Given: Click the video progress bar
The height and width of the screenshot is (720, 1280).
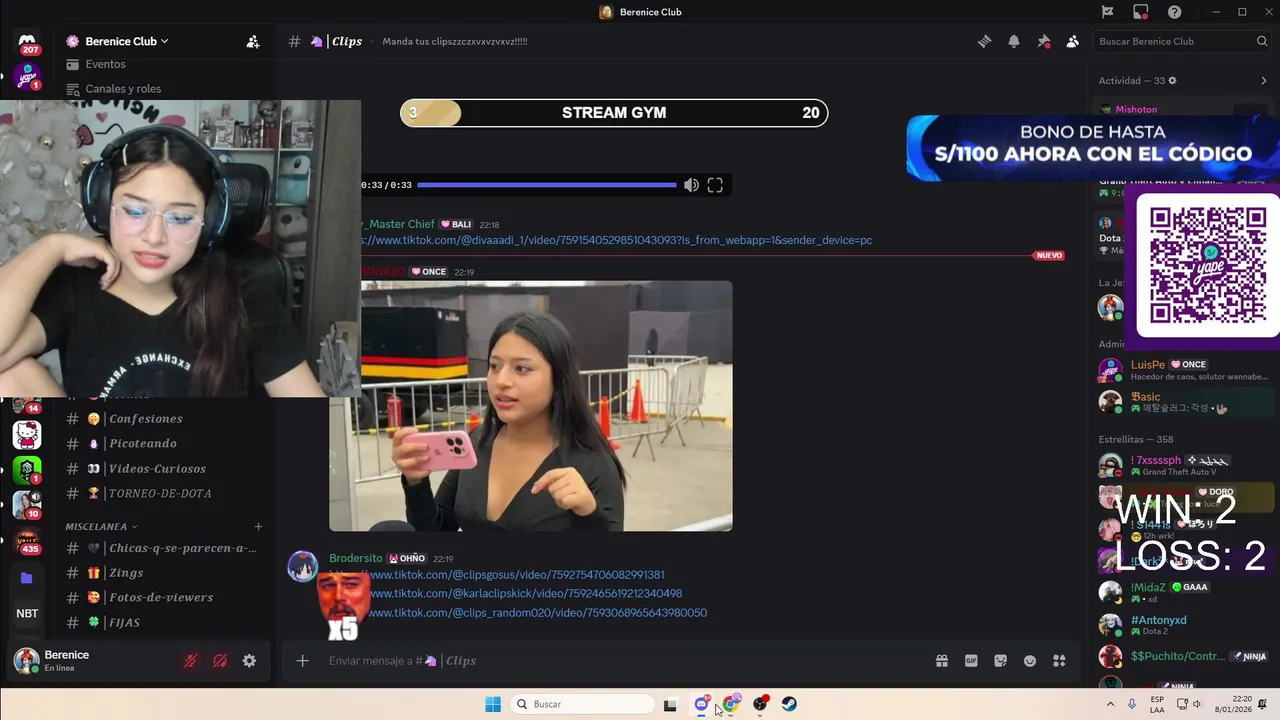Looking at the screenshot, I should [x=547, y=185].
